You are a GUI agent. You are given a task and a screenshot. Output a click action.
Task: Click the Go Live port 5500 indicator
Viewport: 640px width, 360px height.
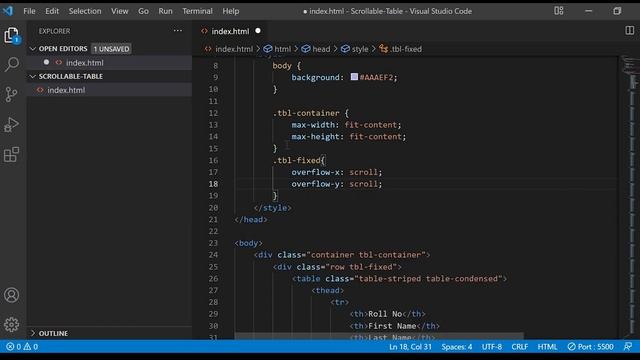pyautogui.click(x=590, y=347)
